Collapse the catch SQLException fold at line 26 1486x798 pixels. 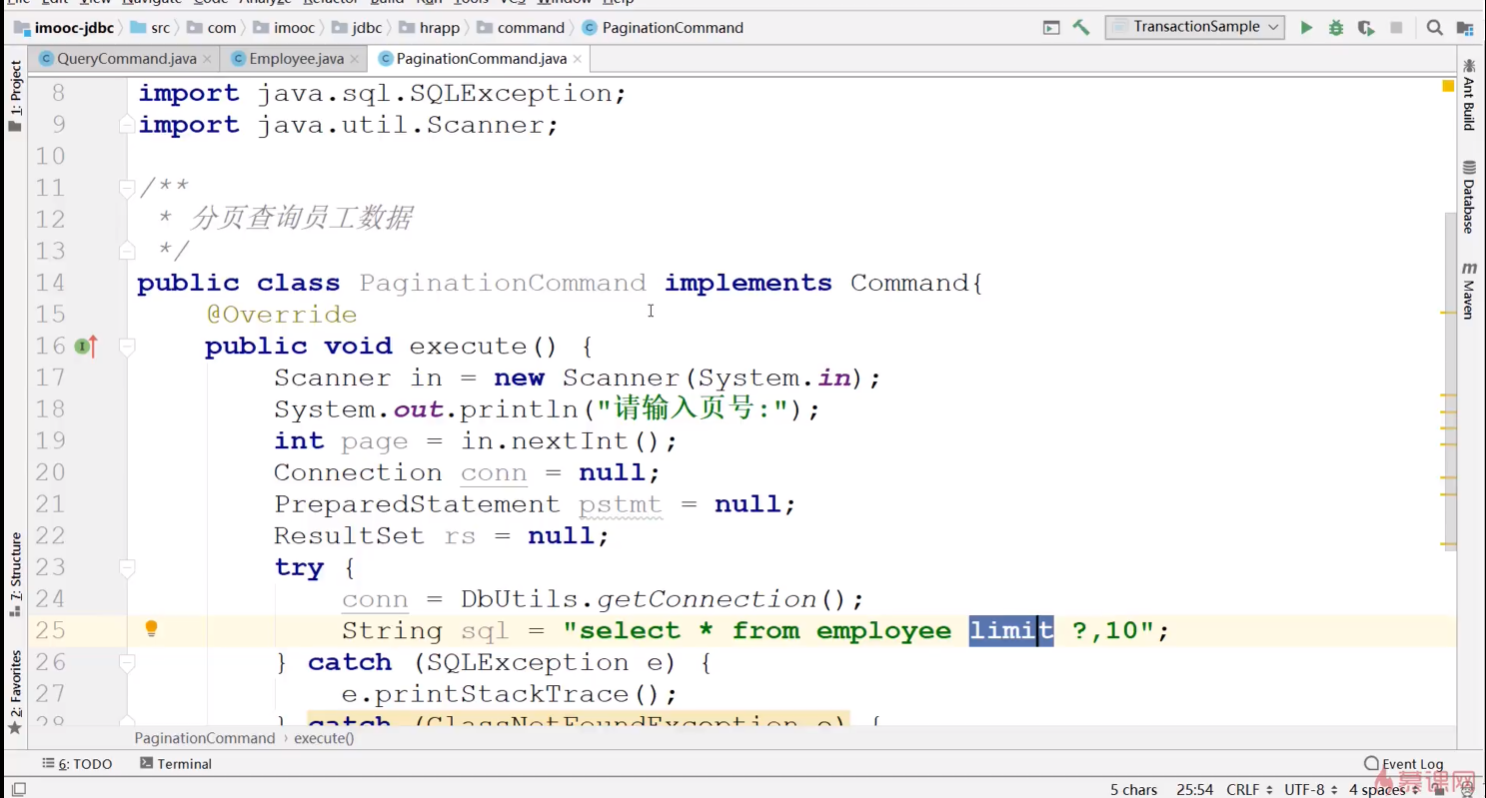pos(127,662)
